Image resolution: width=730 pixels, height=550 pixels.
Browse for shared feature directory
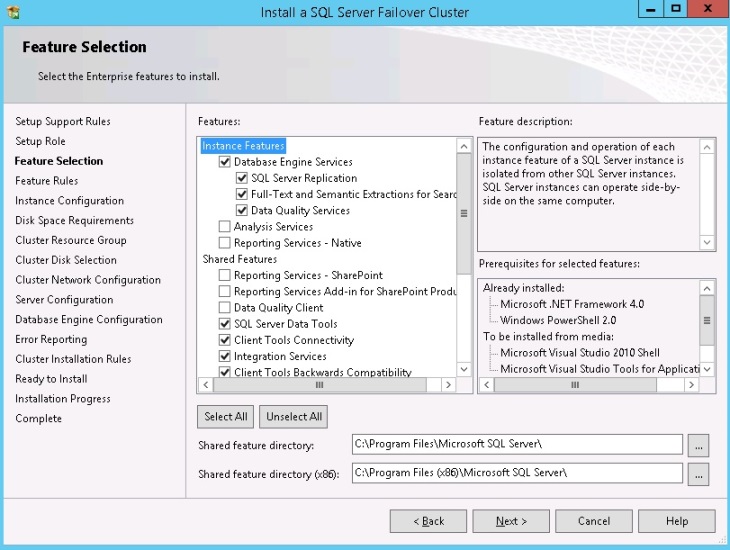(x=698, y=446)
